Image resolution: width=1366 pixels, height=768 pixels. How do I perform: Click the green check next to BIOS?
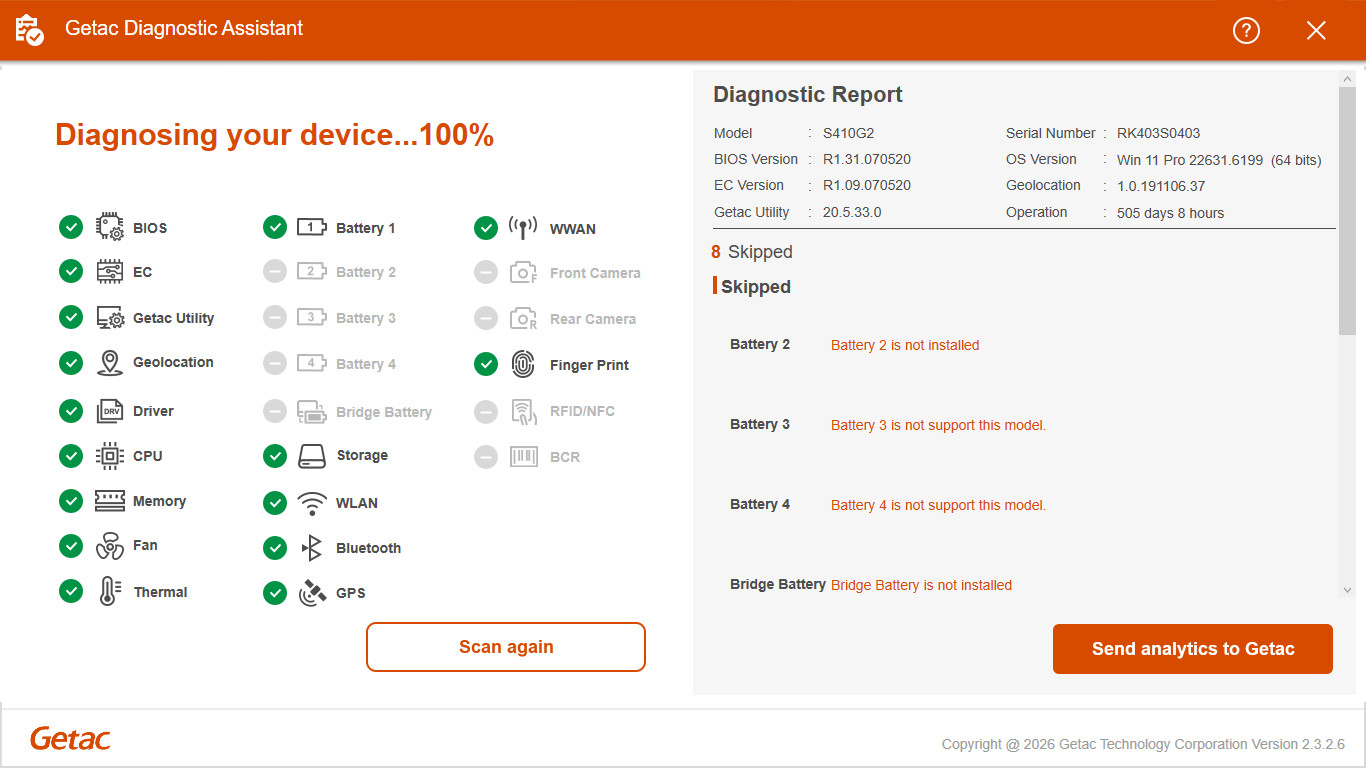[x=71, y=227]
